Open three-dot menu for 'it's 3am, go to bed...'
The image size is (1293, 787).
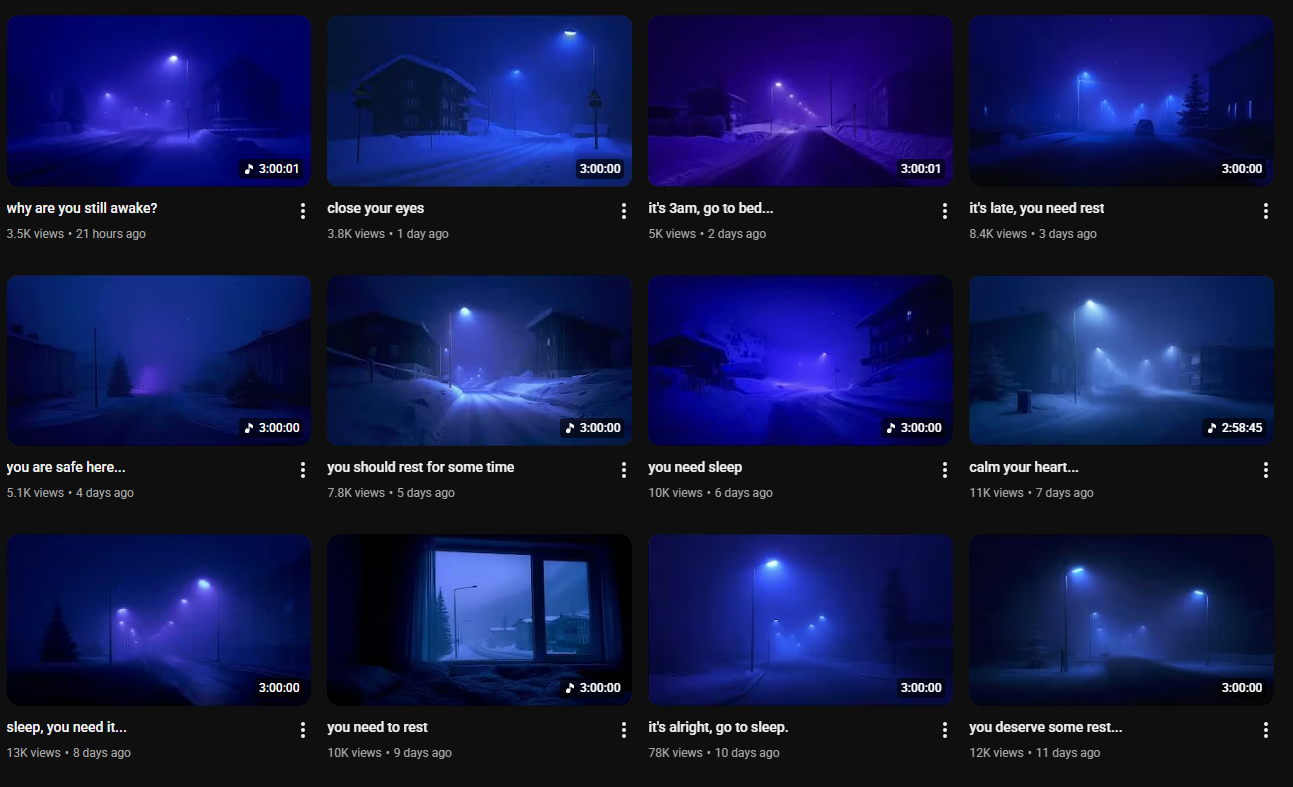pyautogui.click(x=945, y=211)
